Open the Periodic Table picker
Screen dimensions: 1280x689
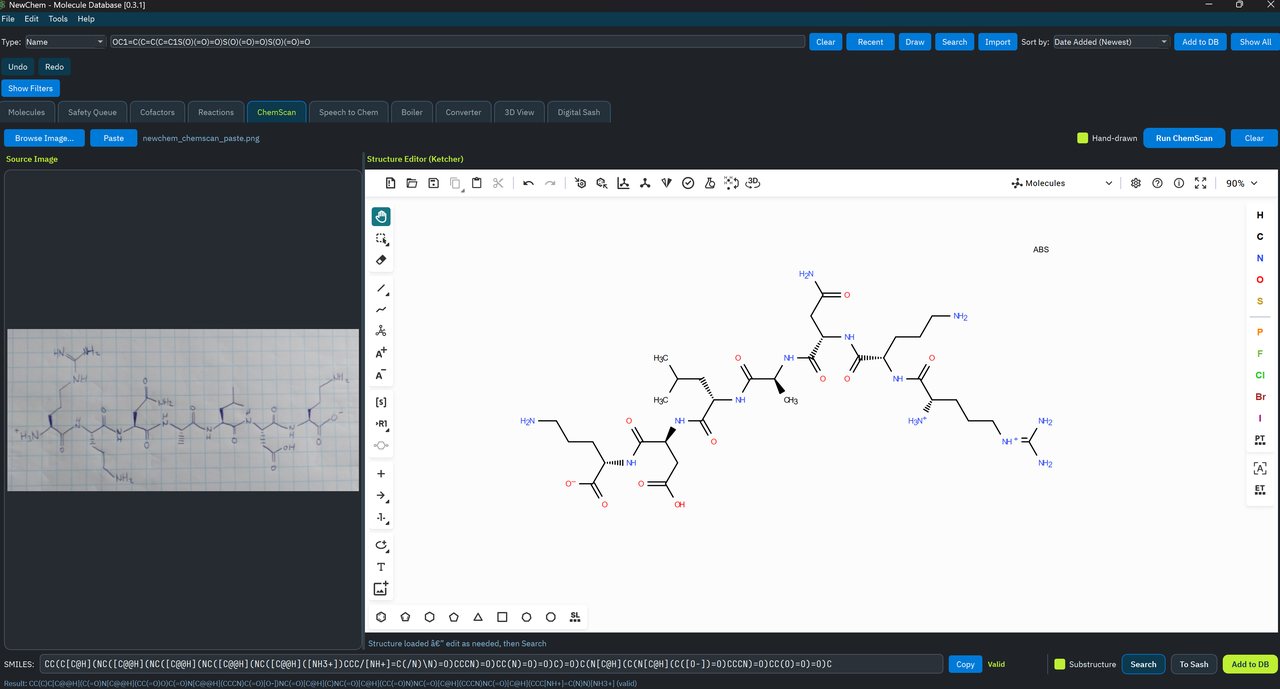1259,438
